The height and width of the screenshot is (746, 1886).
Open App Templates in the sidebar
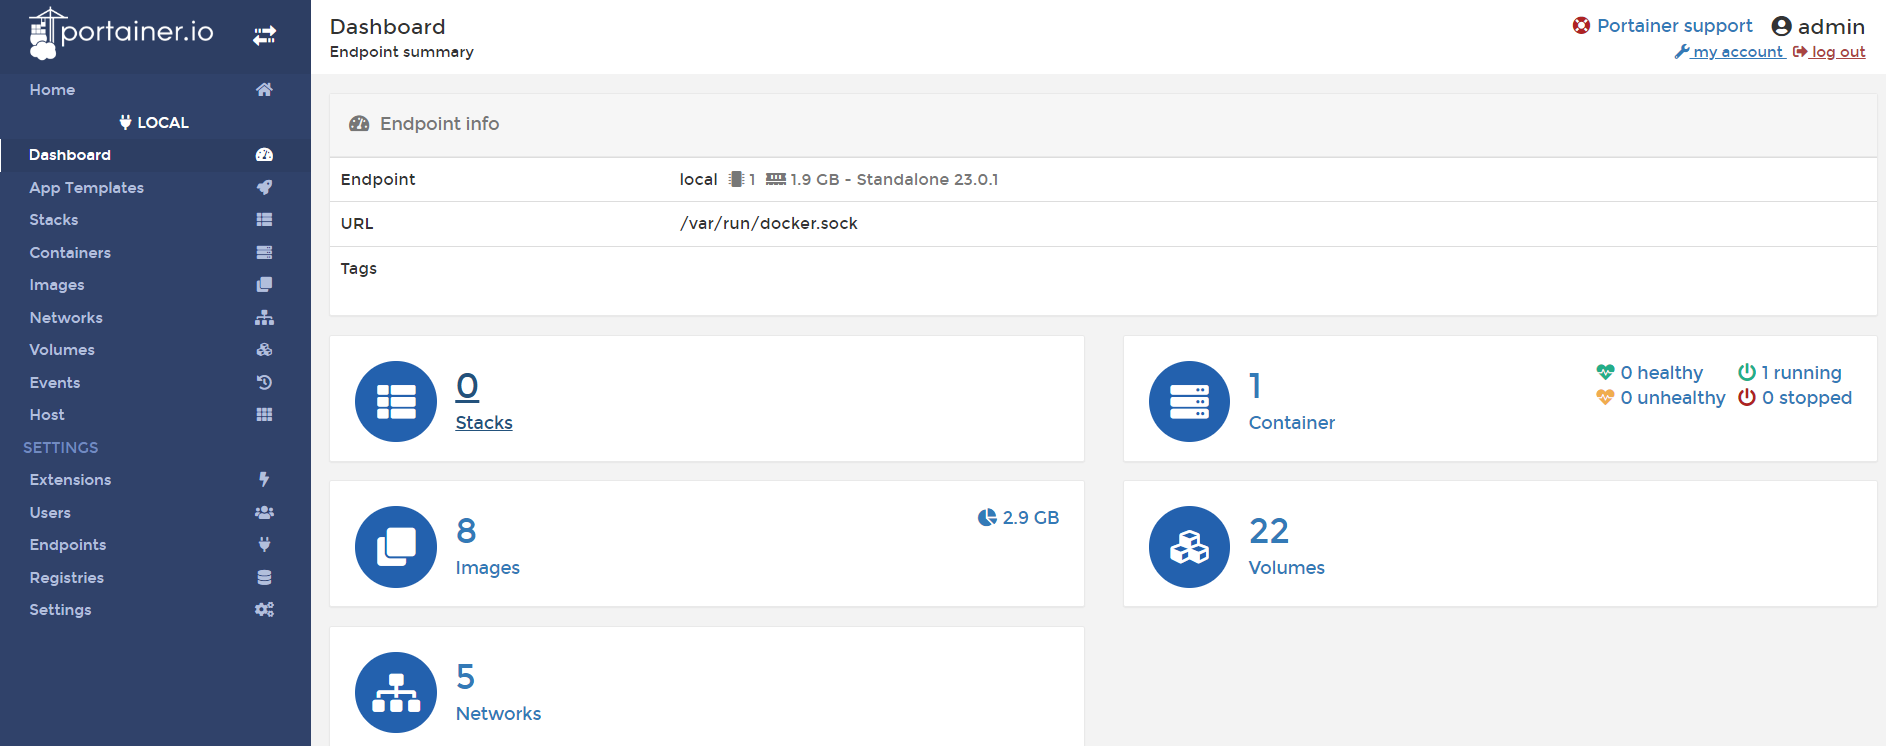(86, 188)
